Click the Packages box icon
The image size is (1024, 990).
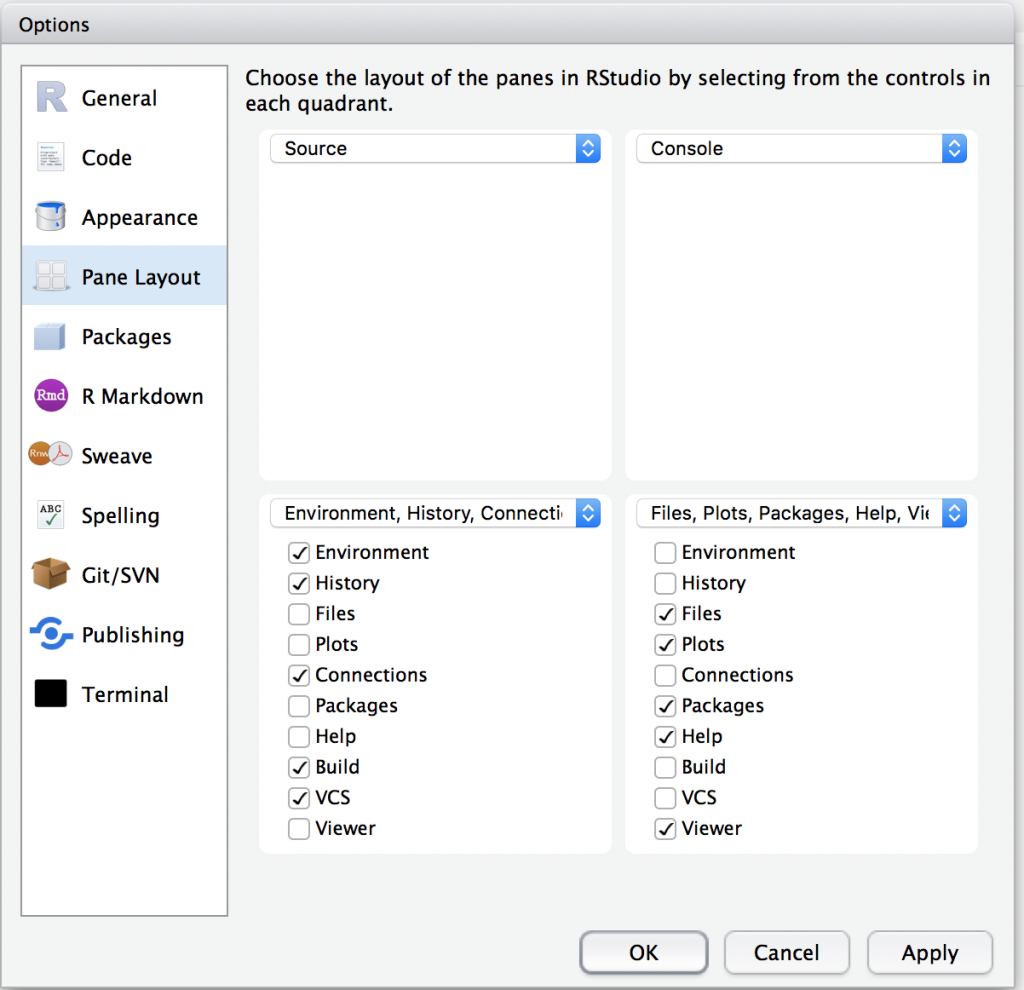[x=51, y=337]
